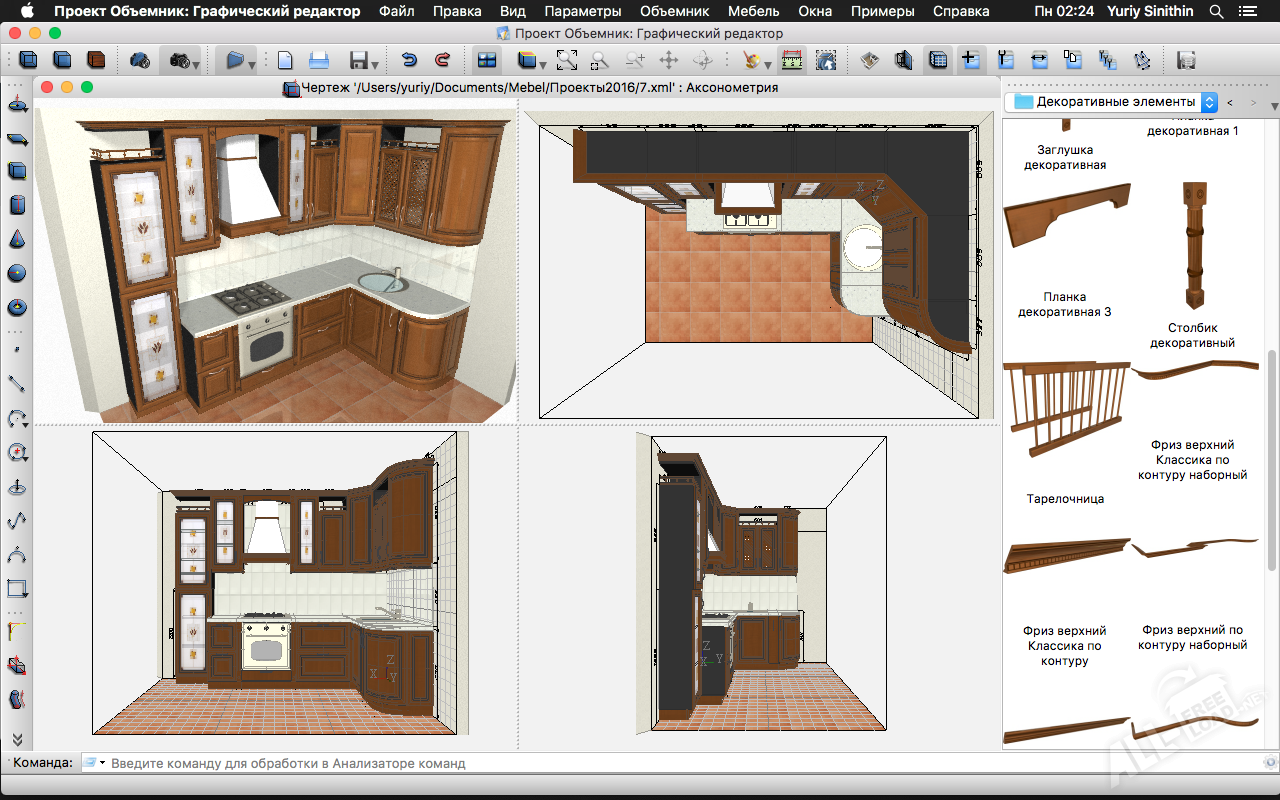Click the redo arrow in the toolbar

442,60
